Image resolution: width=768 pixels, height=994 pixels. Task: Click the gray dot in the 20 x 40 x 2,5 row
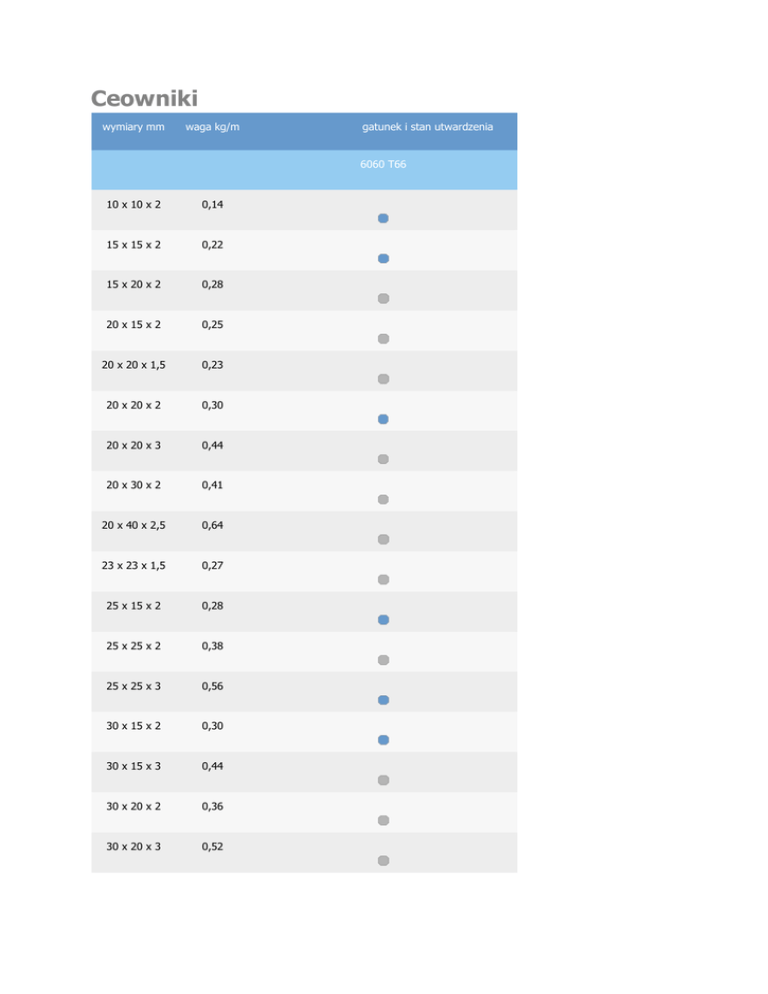click(383, 539)
